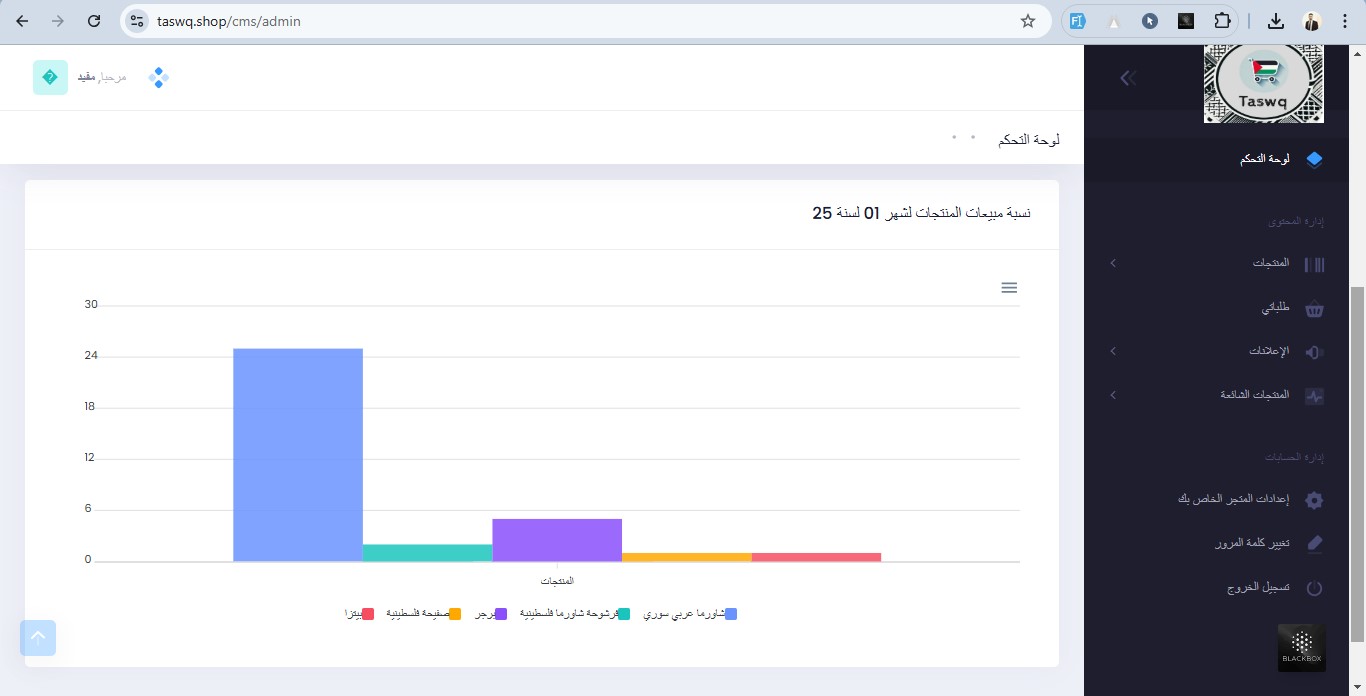This screenshot has height=696, width=1366.
Task: Click the tall blue bar in the chart
Action: [x=297, y=455]
